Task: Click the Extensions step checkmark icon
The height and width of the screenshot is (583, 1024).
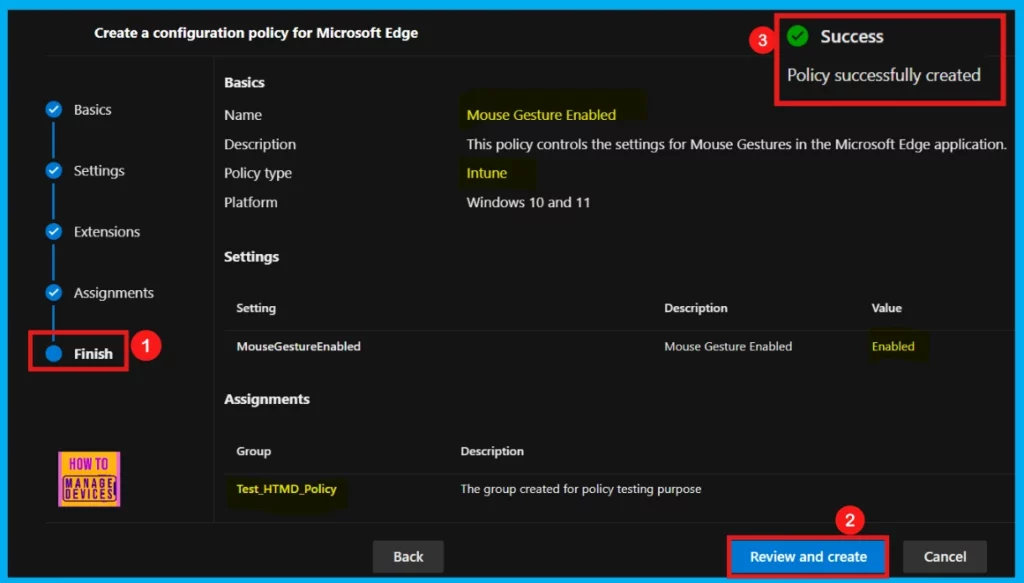Action: click(54, 232)
